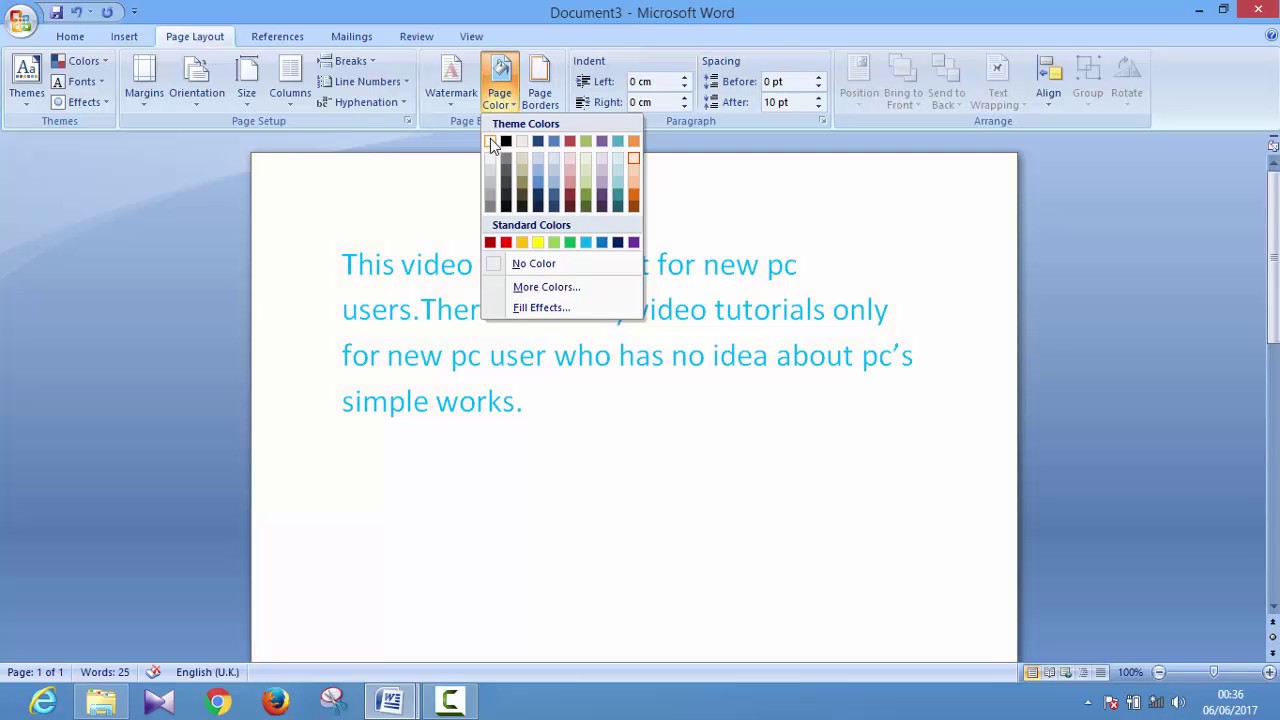
Task: Click the zoom slider handle
Action: (1214, 673)
